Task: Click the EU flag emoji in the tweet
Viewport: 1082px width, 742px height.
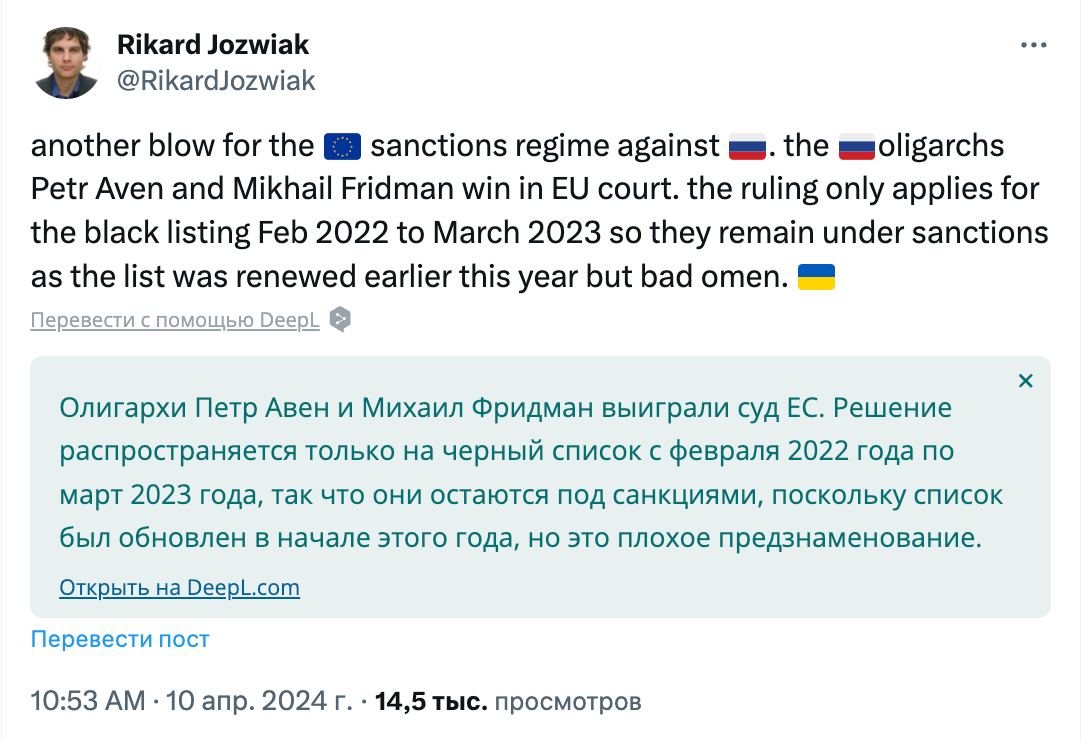Action: pyautogui.click(x=343, y=147)
